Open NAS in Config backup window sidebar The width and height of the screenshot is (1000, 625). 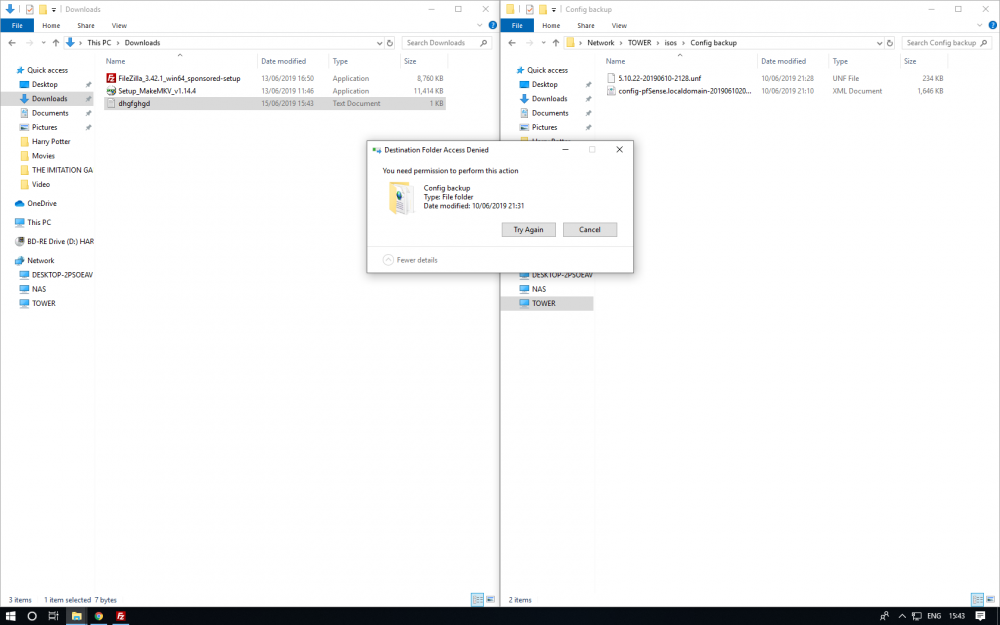539,289
